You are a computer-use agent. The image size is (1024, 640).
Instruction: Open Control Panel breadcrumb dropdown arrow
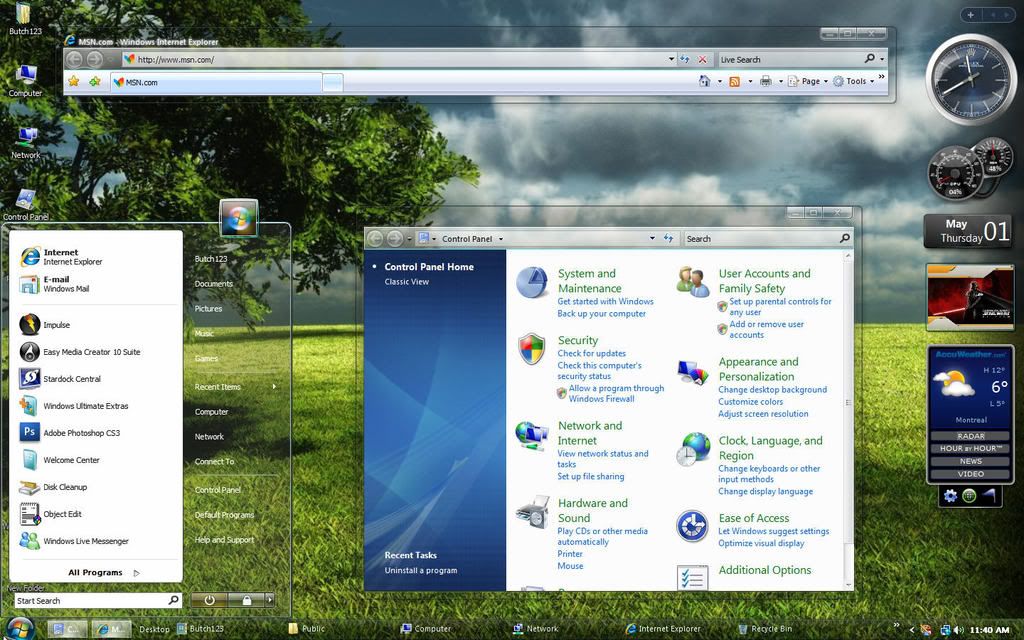point(501,239)
